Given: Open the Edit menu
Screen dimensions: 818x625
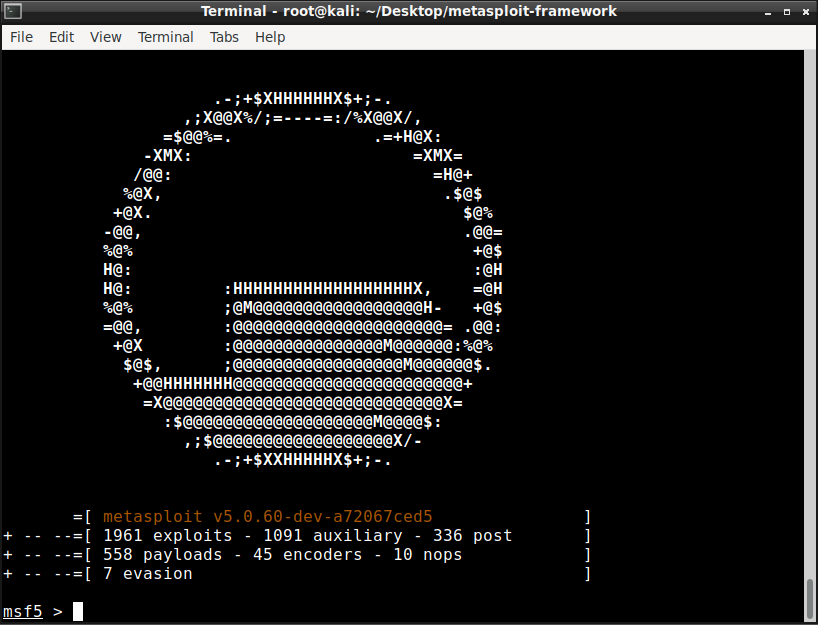Looking at the screenshot, I should (62, 37).
